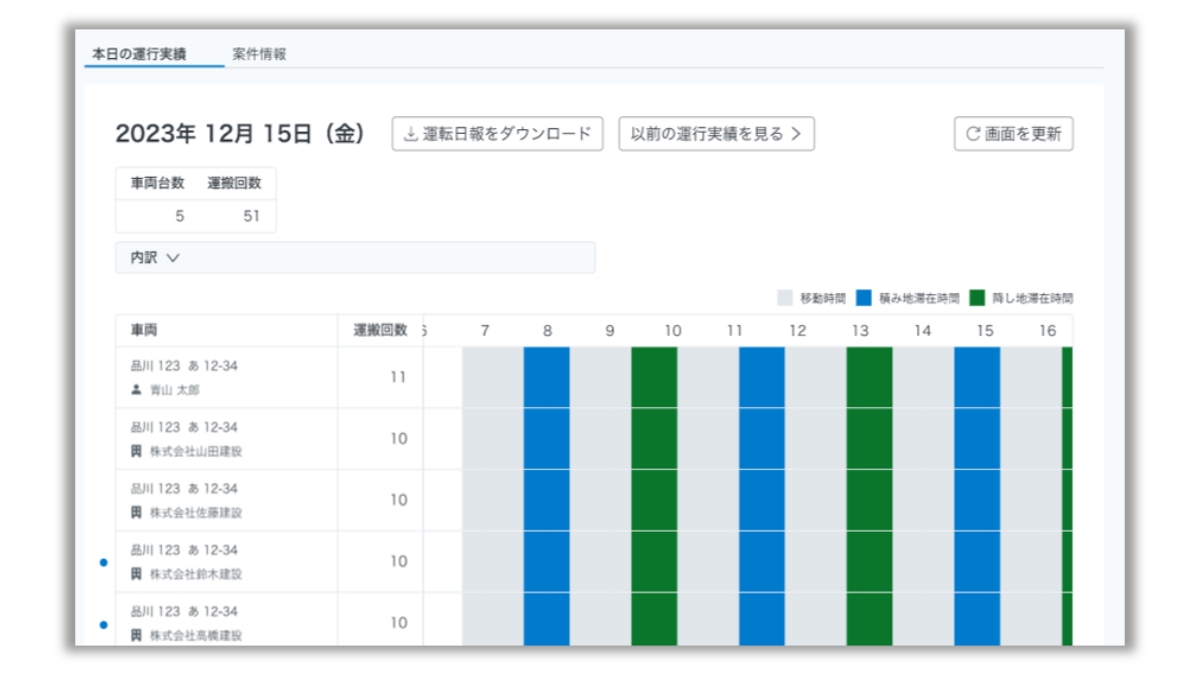The height and width of the screenshot is (675, 1200).
Task: Click the blue 積み地滞在時間 legend swatch
Action: coord(864,298)
